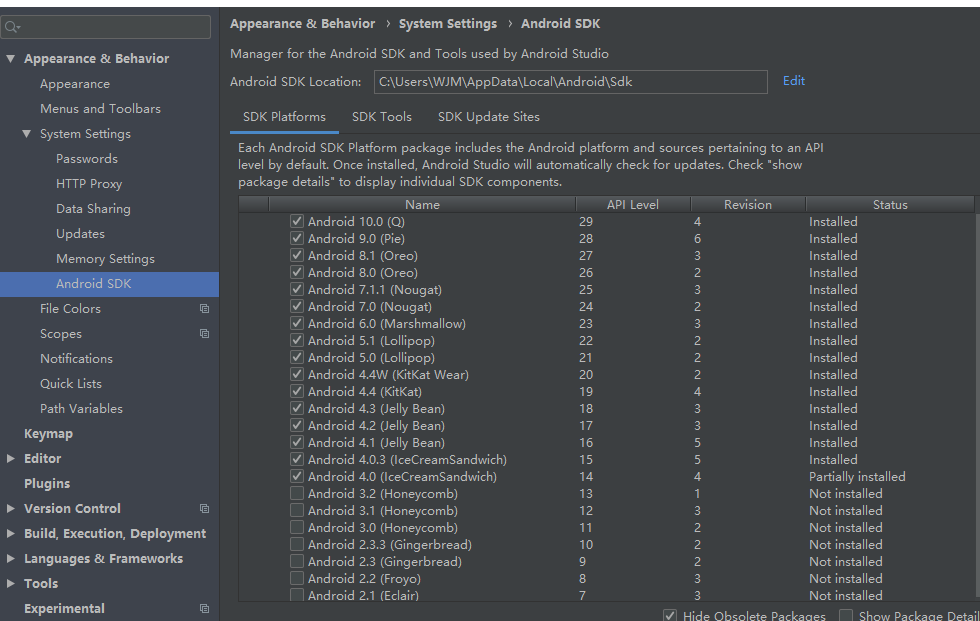Click the project-level icon beside File Colors
This screenshot has height=621, width=980.
click(x=204, y=309)
